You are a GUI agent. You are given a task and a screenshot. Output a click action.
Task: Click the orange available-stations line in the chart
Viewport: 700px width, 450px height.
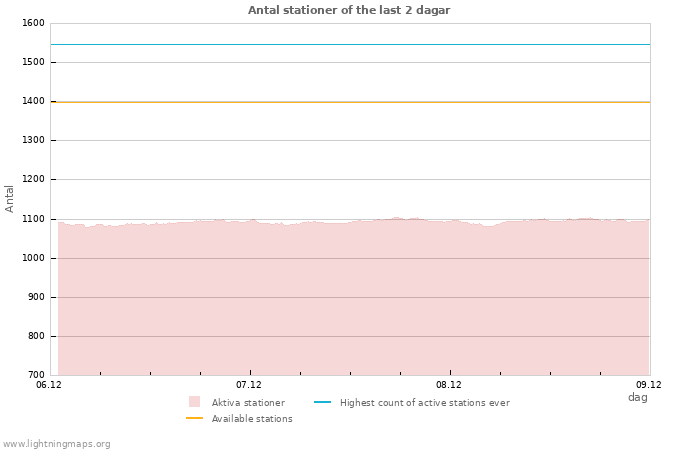[x=350, y=102]
